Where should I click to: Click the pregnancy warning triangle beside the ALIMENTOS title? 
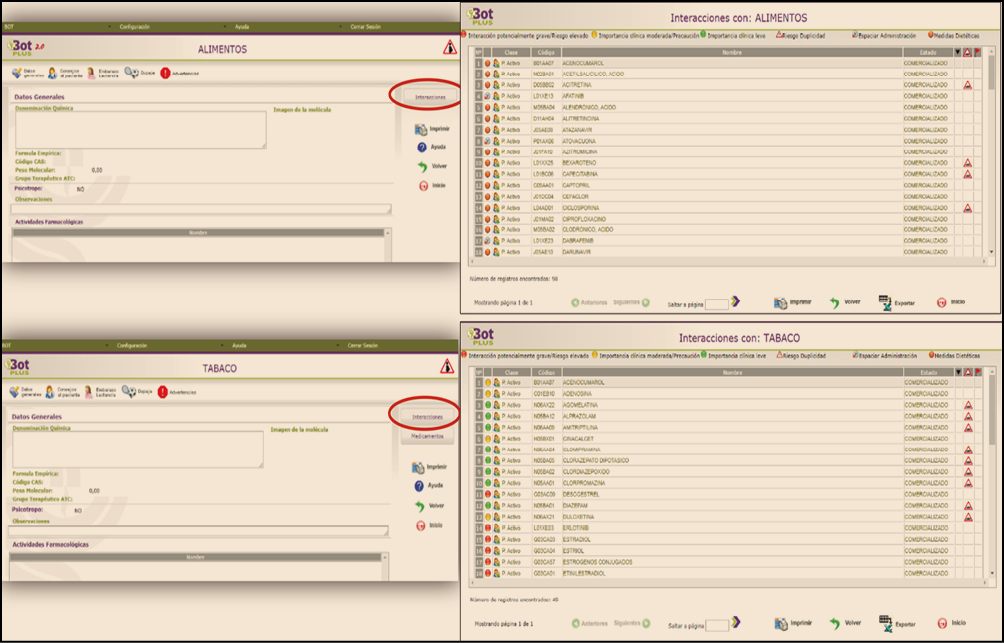[450, 48]
